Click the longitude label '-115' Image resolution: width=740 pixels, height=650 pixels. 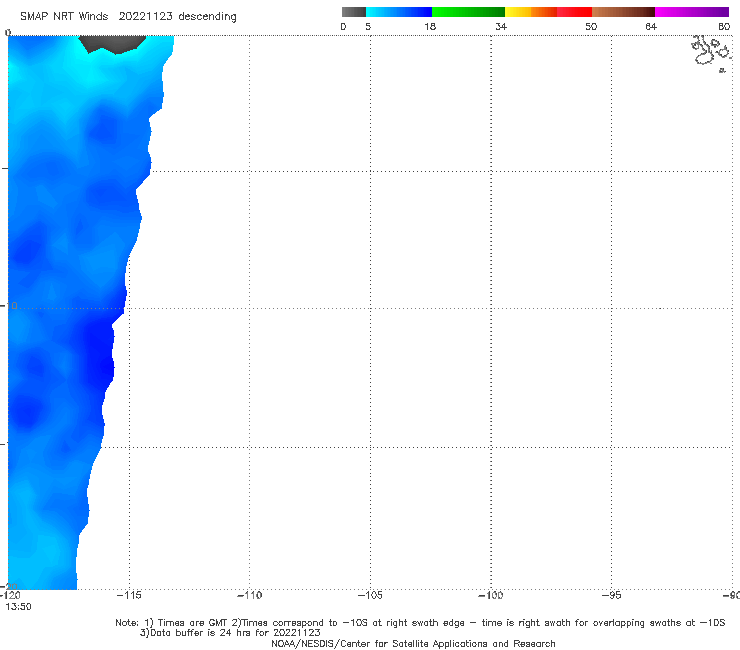tap(129, 595)
